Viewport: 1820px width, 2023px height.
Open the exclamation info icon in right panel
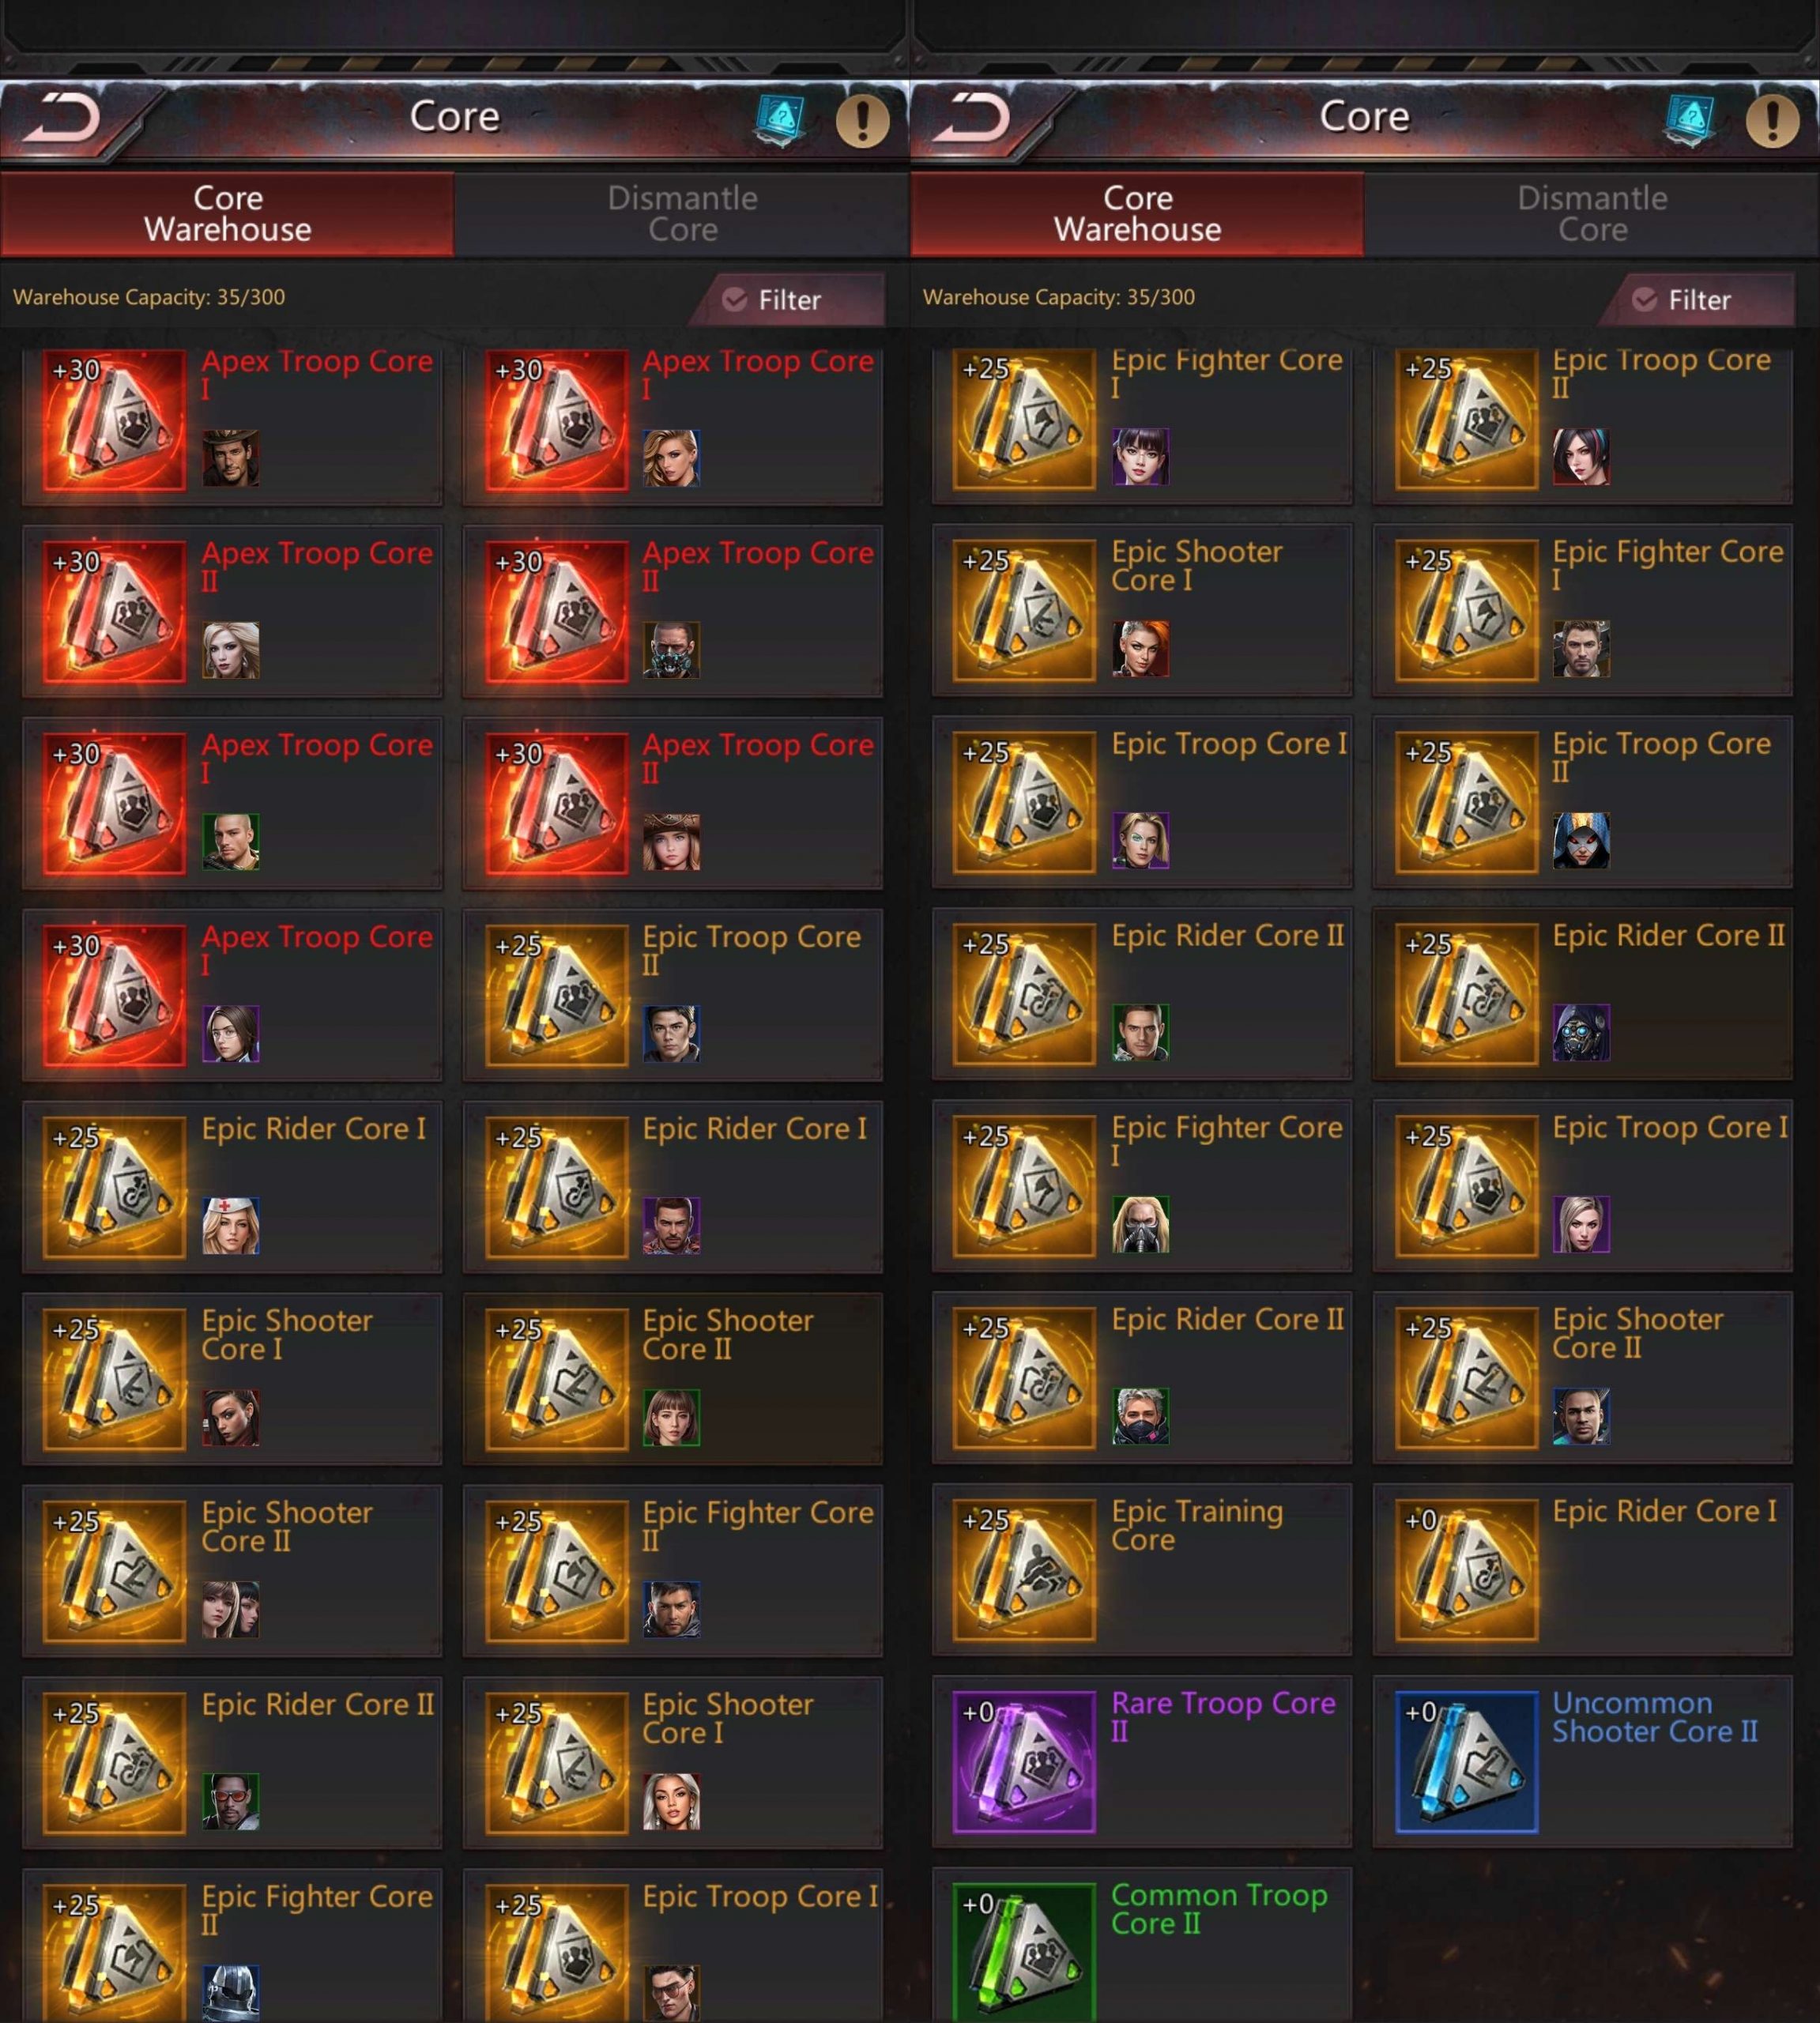[1772, 120]
